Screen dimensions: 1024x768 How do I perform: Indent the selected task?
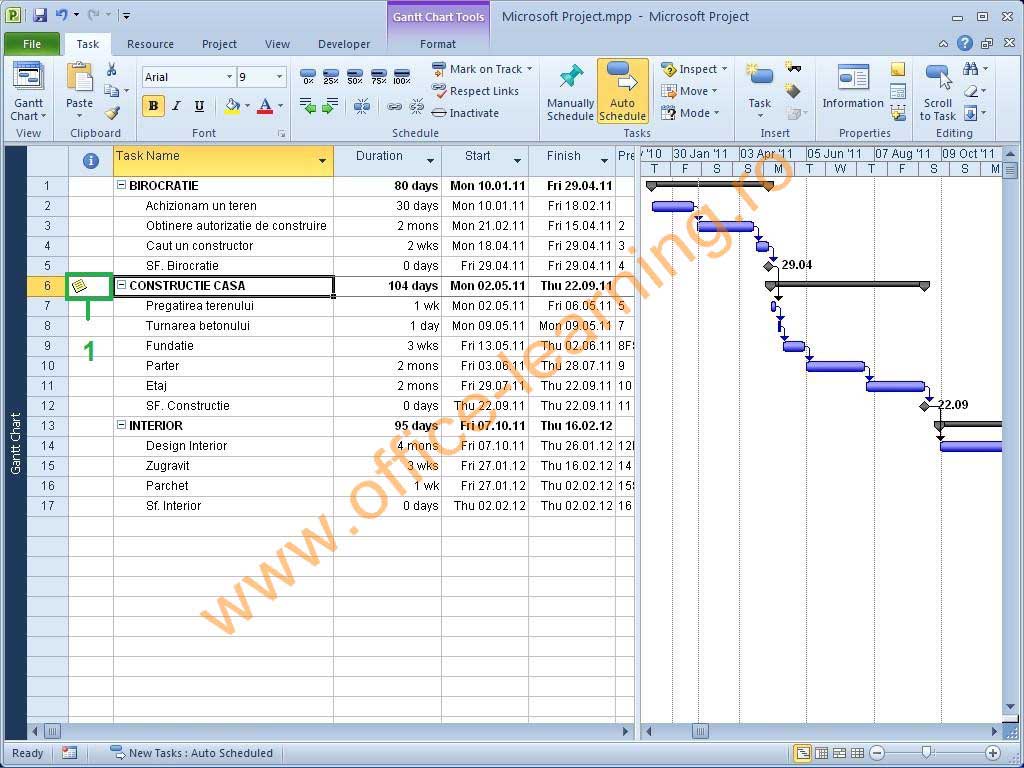[x=330, y=105]
